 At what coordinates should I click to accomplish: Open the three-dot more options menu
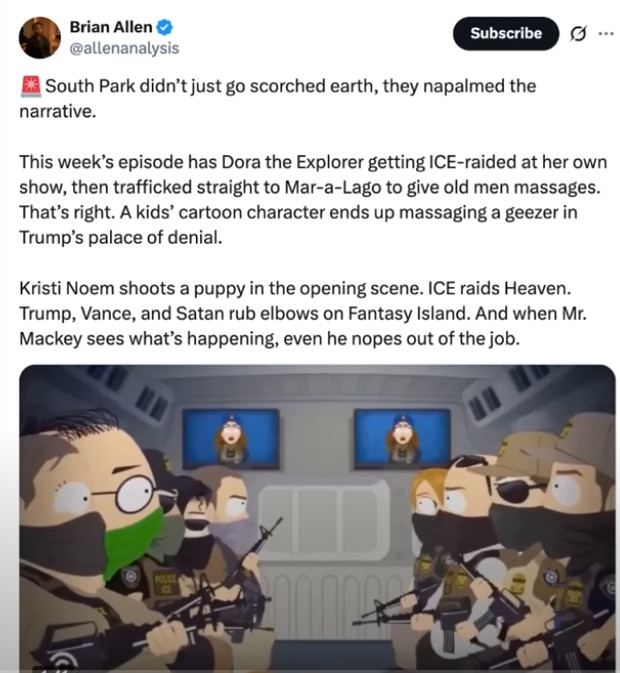pyautogui.click(x=606, y=33)
